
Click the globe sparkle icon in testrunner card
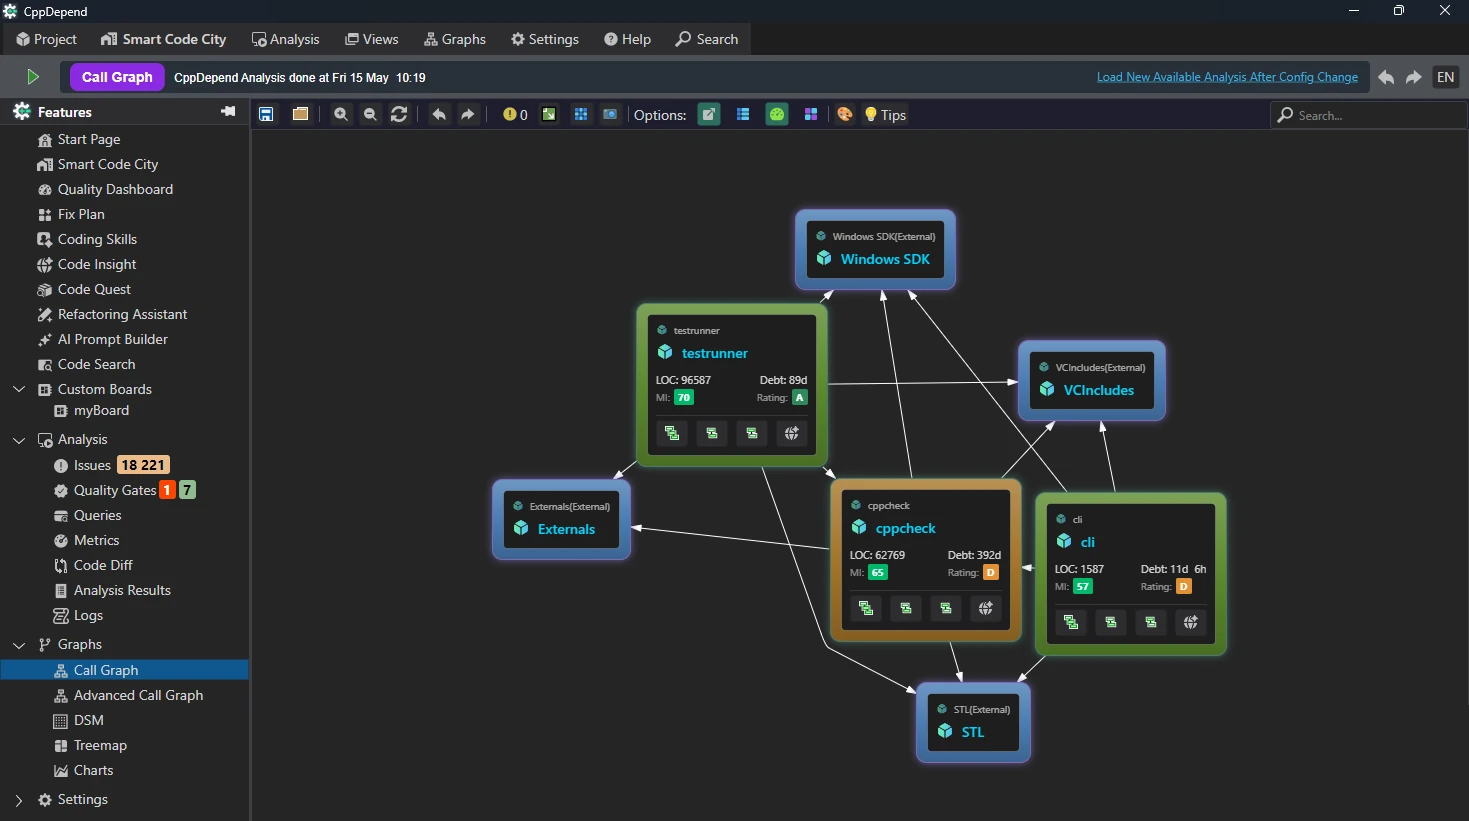792,433
